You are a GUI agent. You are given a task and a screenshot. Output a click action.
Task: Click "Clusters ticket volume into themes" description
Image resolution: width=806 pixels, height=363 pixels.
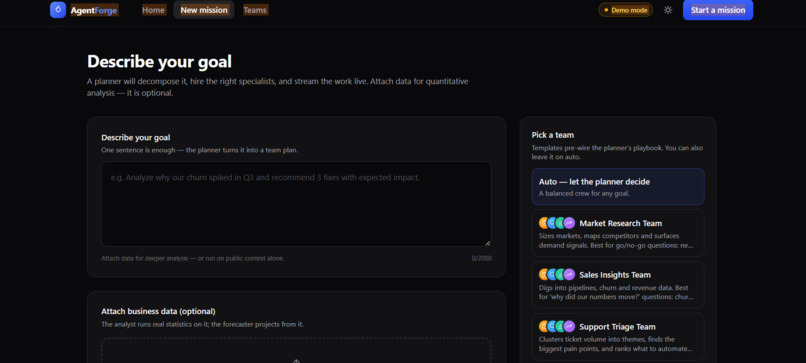pos(616,344)
